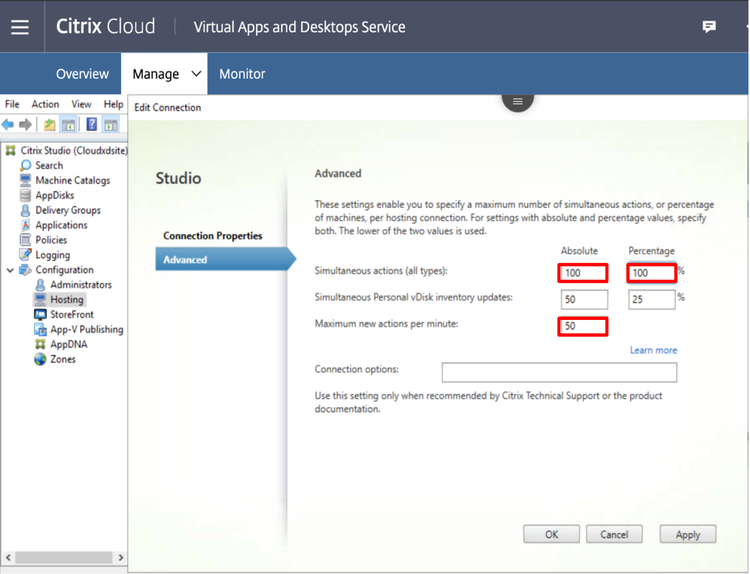Click the forward arrow toolbar icon
The height and width of the screenshot is (574, 750).
tap(25, 125)
